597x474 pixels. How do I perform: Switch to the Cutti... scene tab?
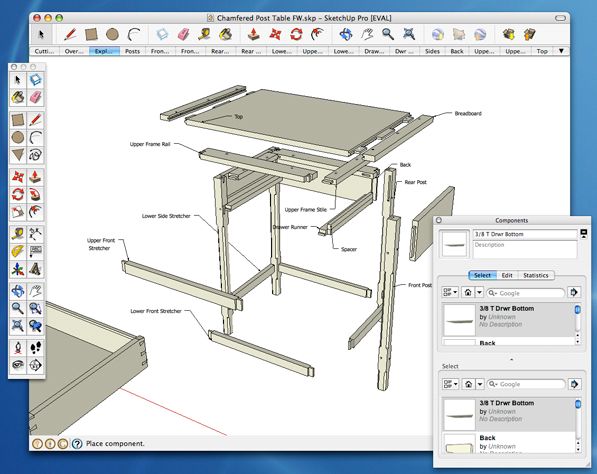45,51
